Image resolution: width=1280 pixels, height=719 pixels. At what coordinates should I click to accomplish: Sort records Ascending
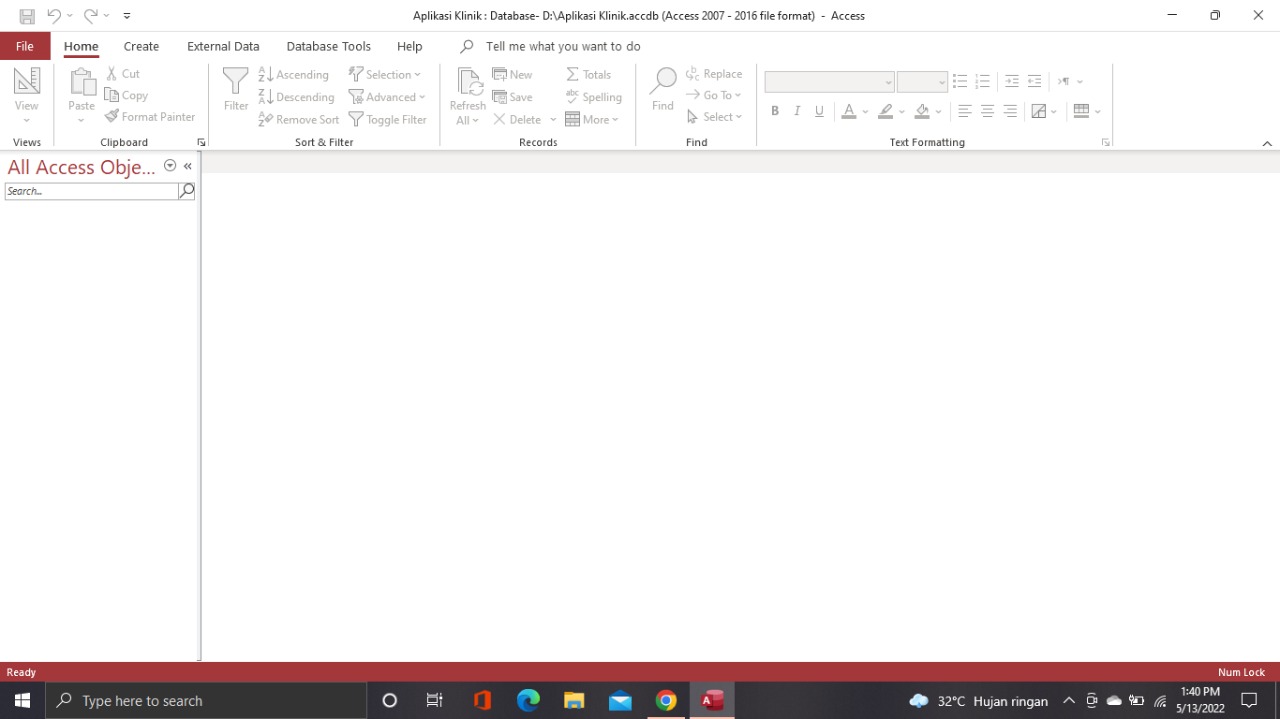293,75
